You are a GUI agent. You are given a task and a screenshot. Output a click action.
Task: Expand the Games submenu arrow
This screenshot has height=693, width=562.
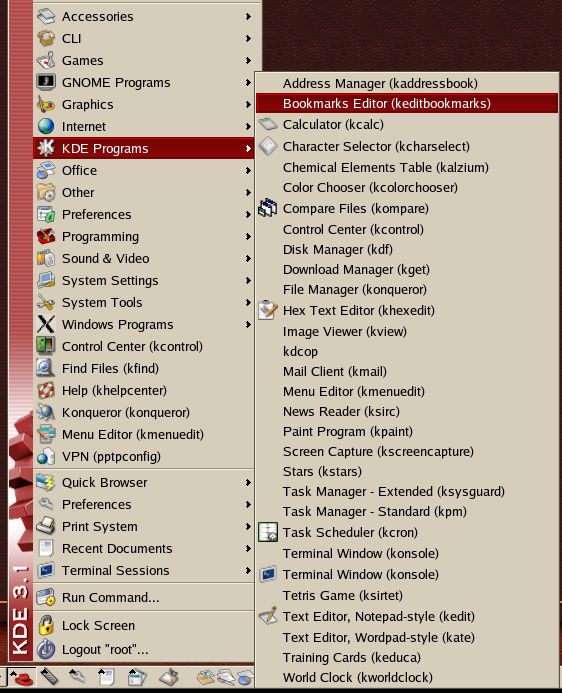pos(248,61)
